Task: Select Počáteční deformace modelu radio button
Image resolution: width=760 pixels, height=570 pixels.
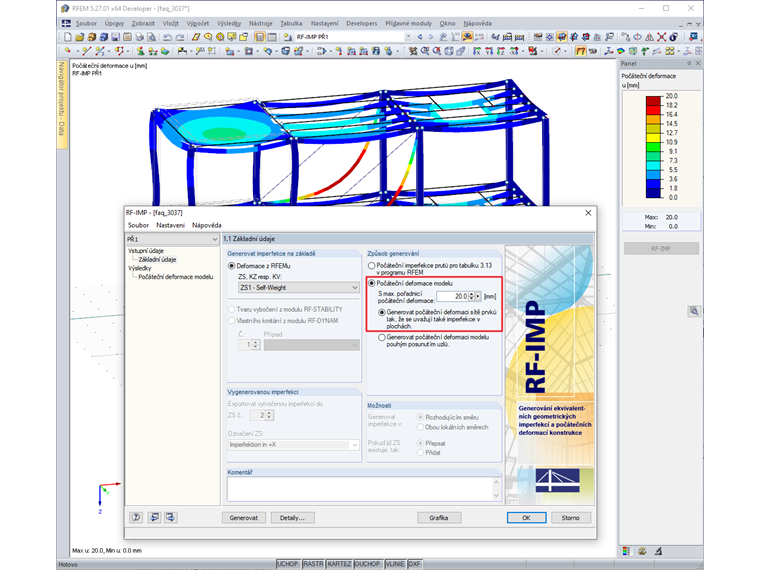Action: [x=372, y=283]
